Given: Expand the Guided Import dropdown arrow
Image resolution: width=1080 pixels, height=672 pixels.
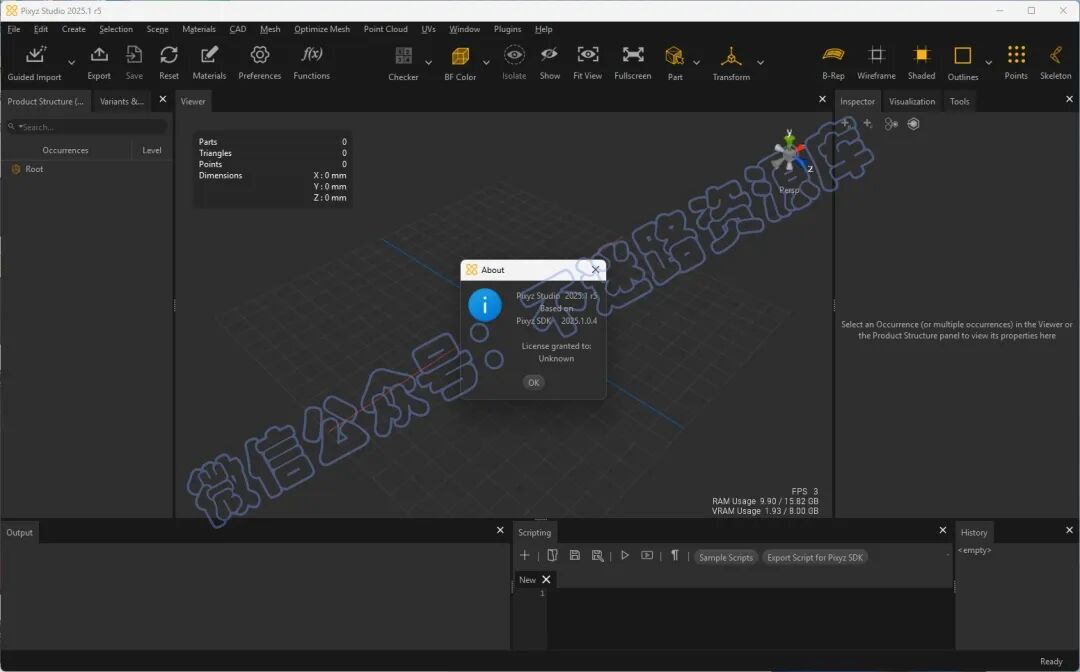Looking at the screenshot, I should [x=71, y=63].
